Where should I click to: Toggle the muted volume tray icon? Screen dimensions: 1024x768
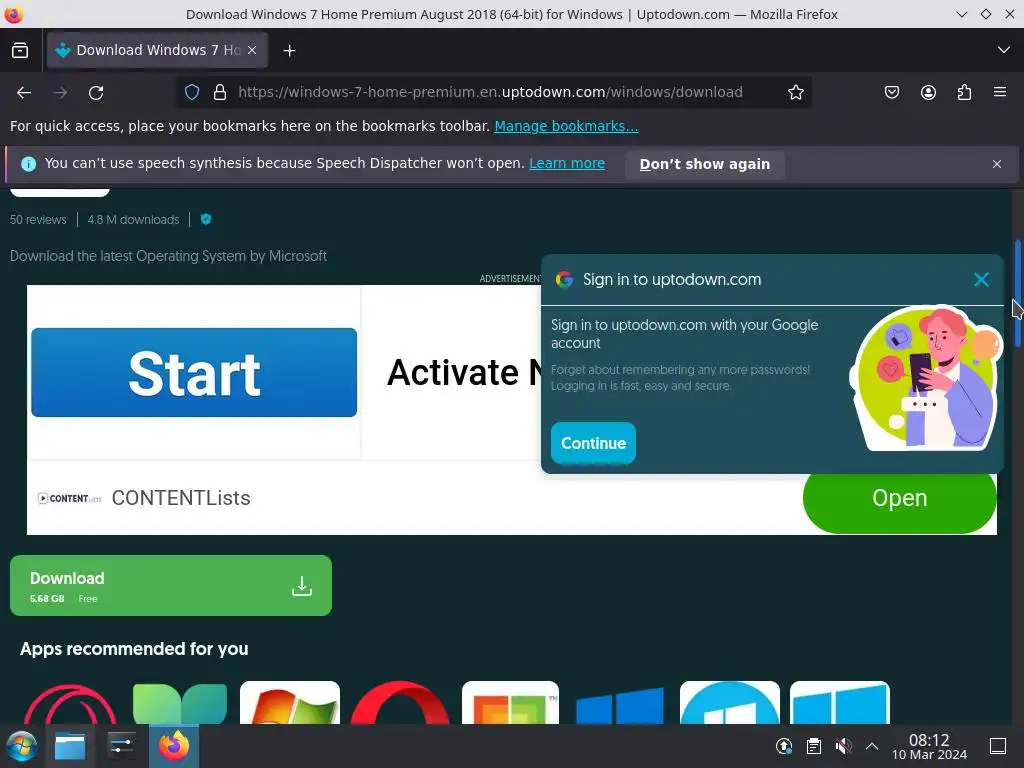click(x=843, y=746)
